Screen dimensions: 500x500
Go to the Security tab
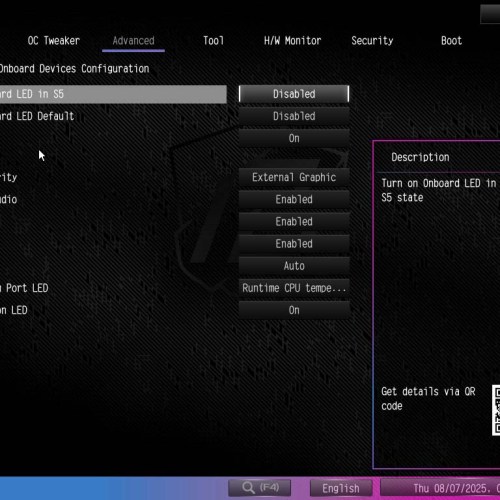[372, 41]
